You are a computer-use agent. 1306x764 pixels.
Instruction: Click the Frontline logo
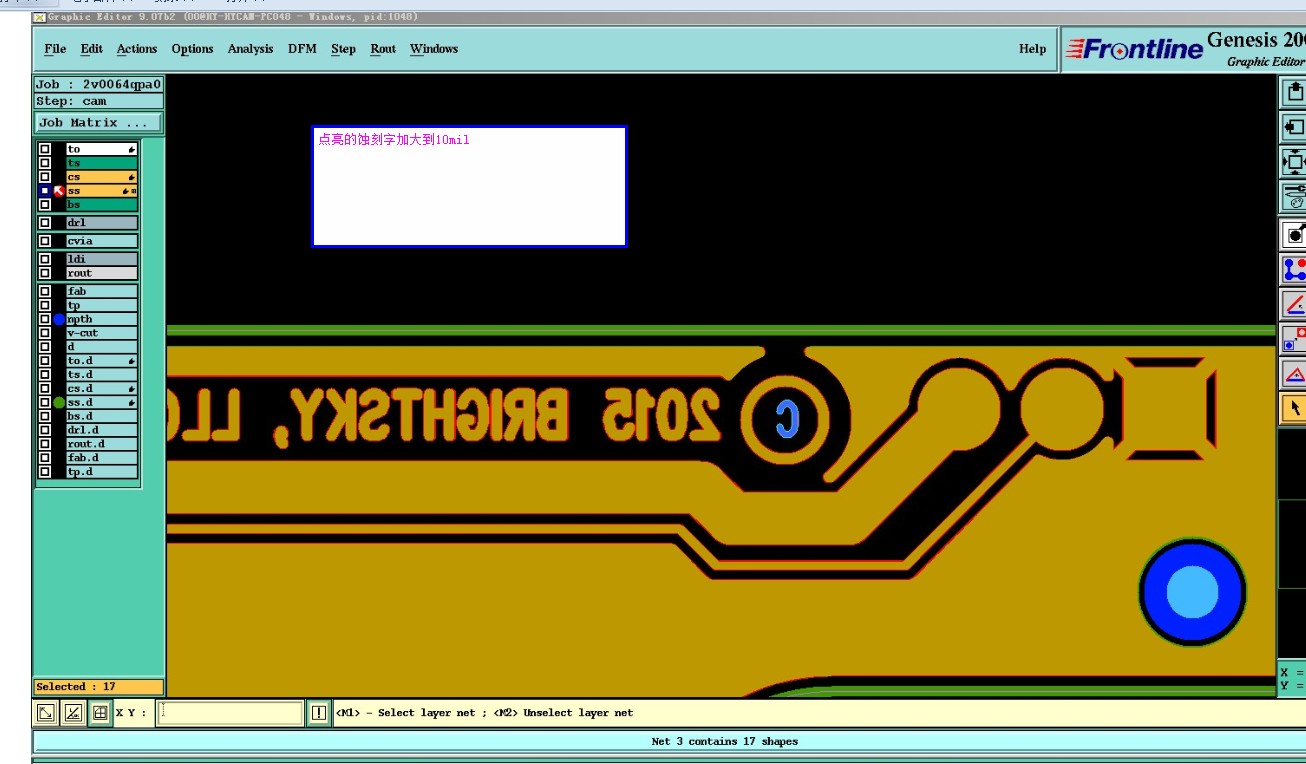click(x=1134, y=49)
